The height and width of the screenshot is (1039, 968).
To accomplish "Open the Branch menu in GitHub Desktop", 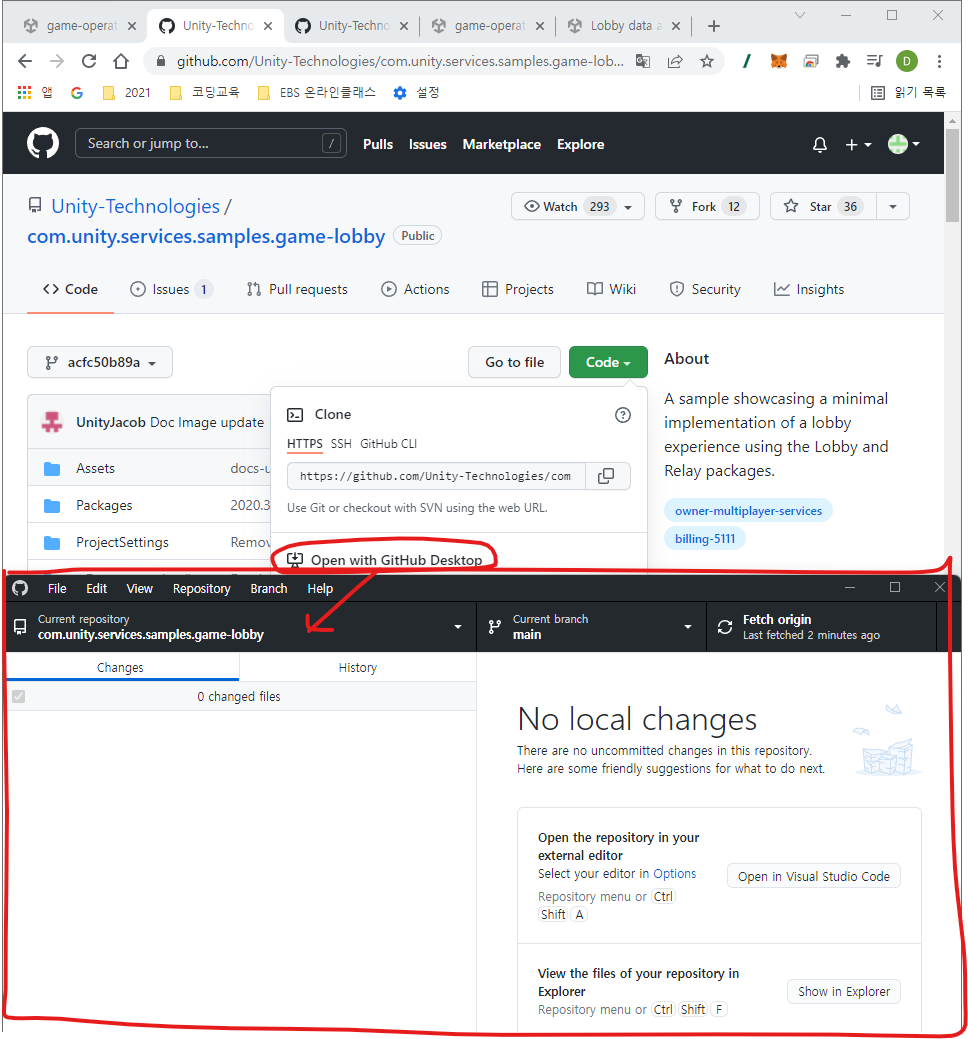I will (x=268, y=588).
